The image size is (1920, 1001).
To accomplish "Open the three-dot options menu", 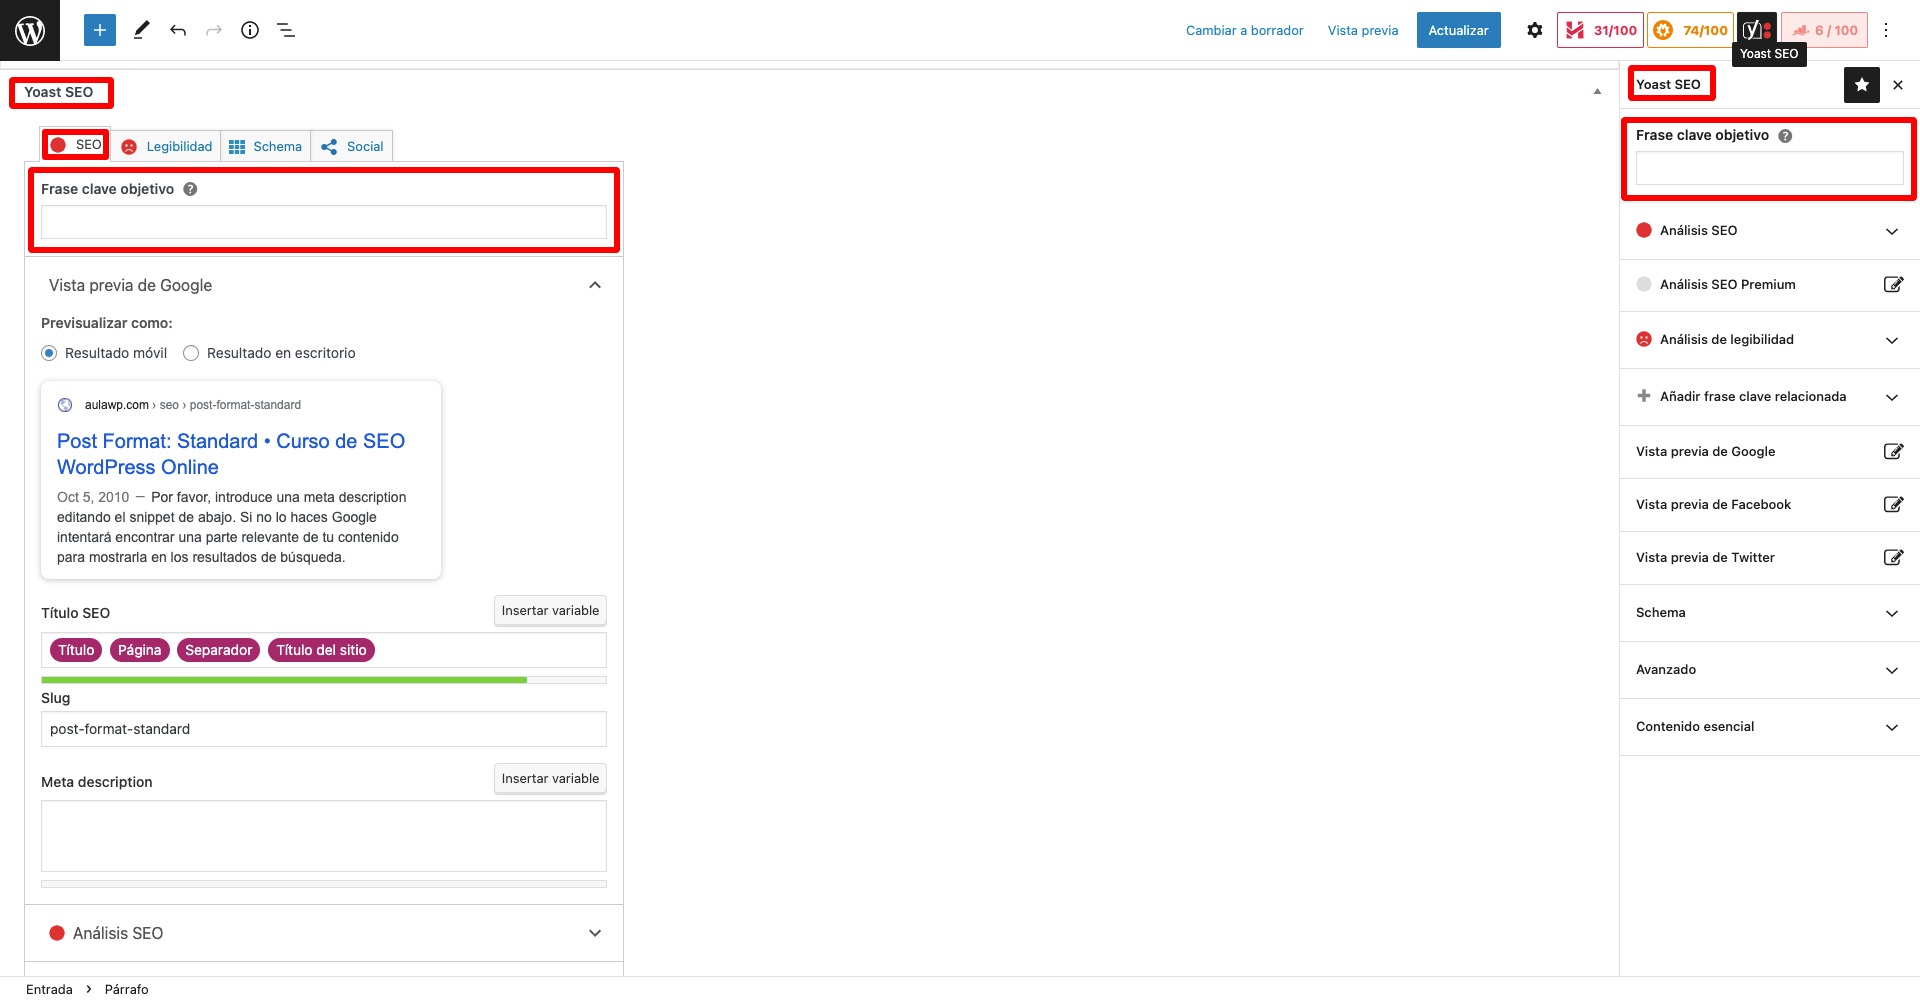I will 1886,30.
